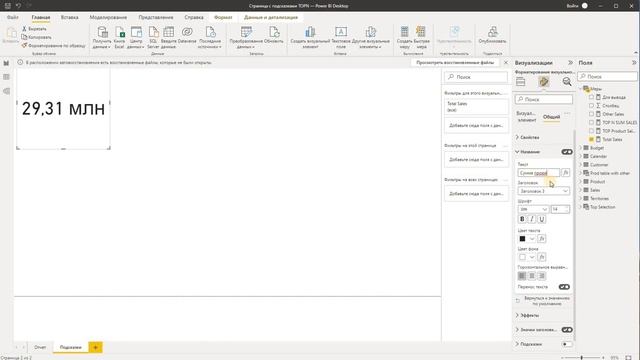Toggle bold for the title font

pos(522,219)
